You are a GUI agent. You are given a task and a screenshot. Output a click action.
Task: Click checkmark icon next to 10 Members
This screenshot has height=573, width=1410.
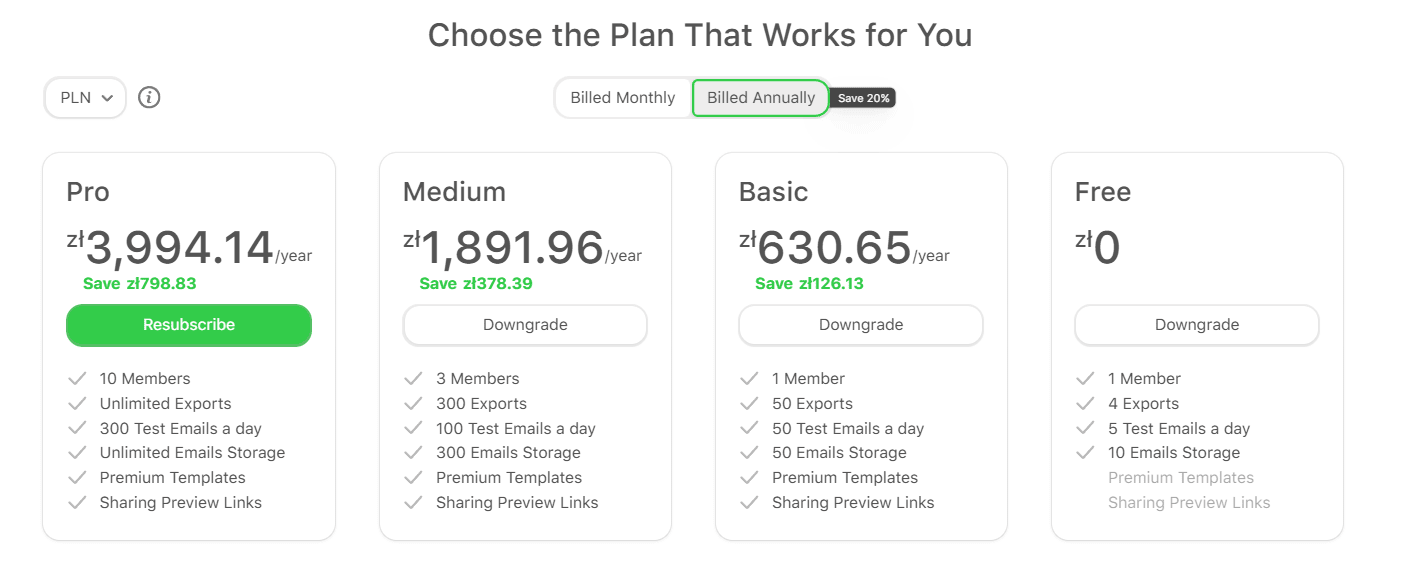pos(77,379)
